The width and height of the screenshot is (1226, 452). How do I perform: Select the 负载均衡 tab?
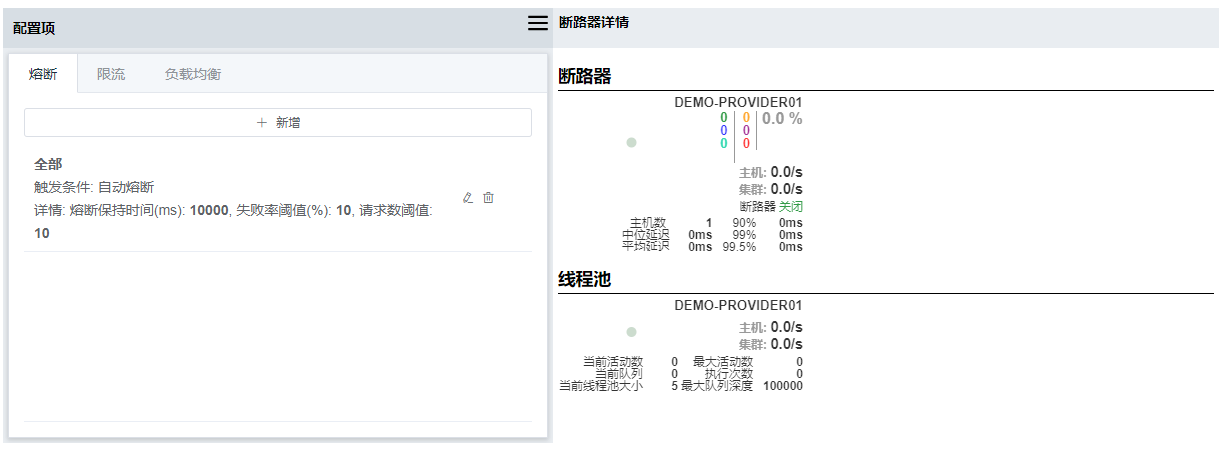tap(193, 74)
